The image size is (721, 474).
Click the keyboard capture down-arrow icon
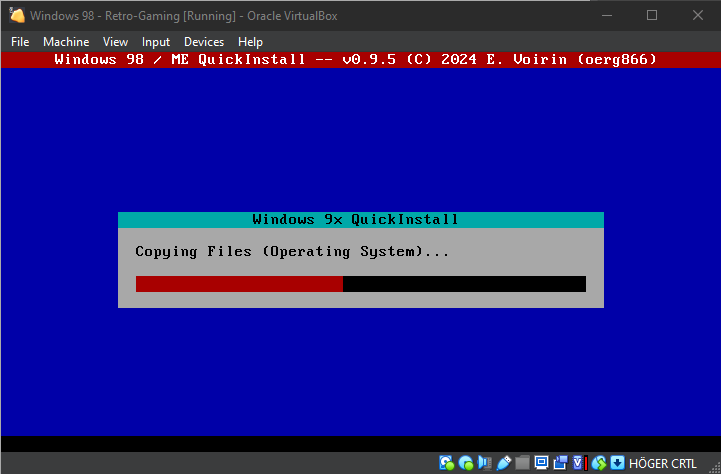click(x=618, y=463)
